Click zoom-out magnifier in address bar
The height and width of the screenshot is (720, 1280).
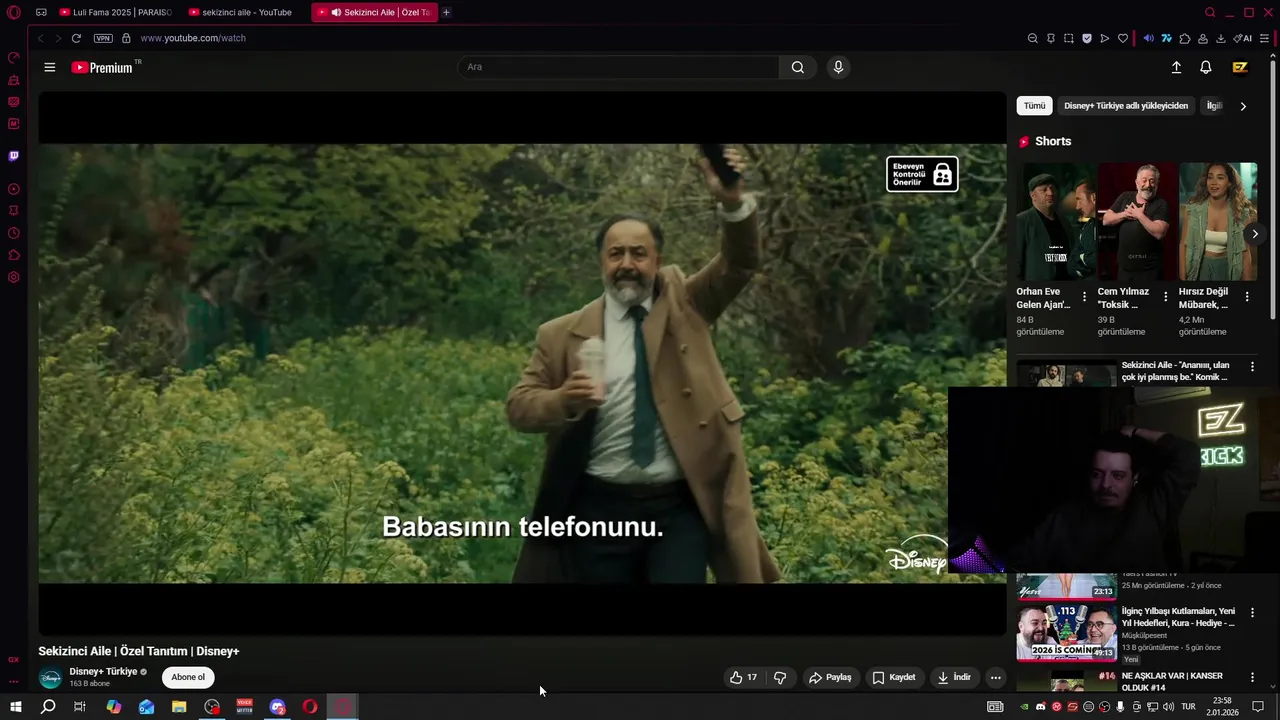1033,38
